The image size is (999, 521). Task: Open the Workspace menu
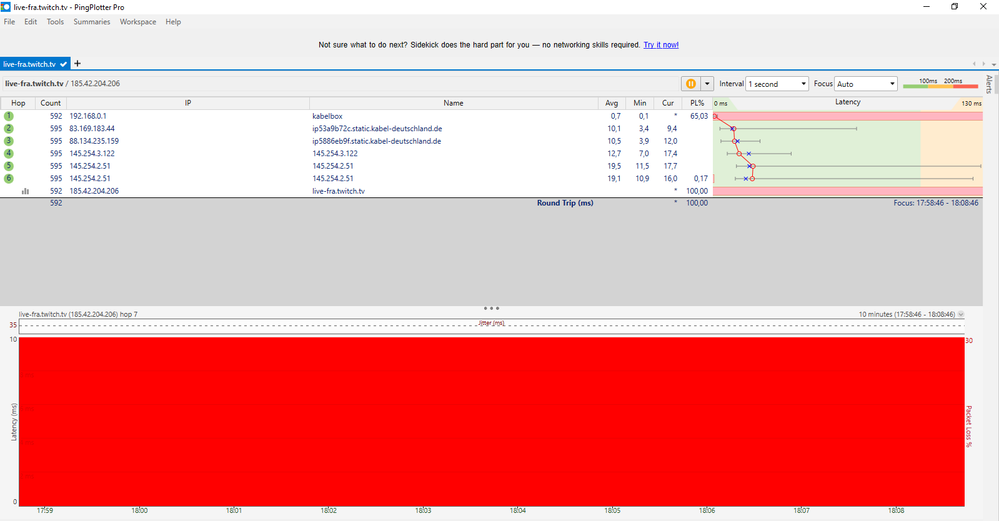(x=138, y=22)
